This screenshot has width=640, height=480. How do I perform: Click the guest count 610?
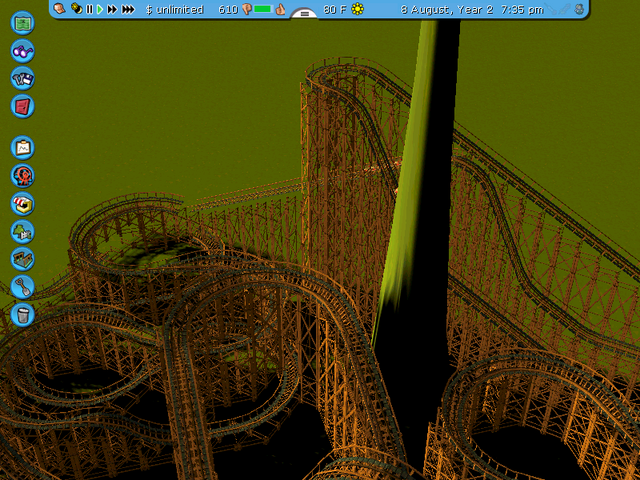click(x=228, y=9)
